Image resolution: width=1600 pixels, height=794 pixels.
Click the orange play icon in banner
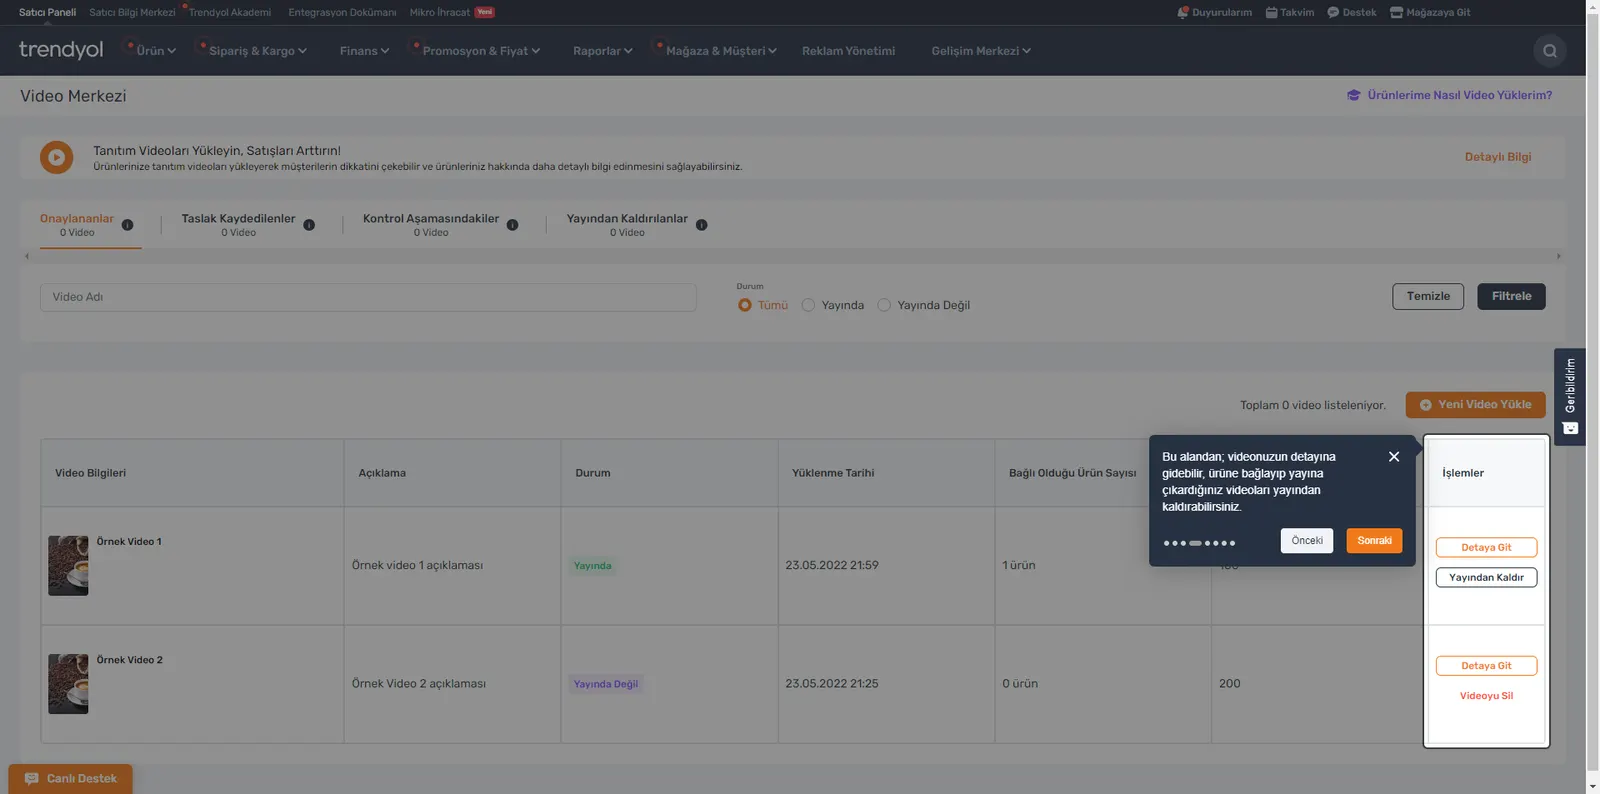click(x=57, y=157)
